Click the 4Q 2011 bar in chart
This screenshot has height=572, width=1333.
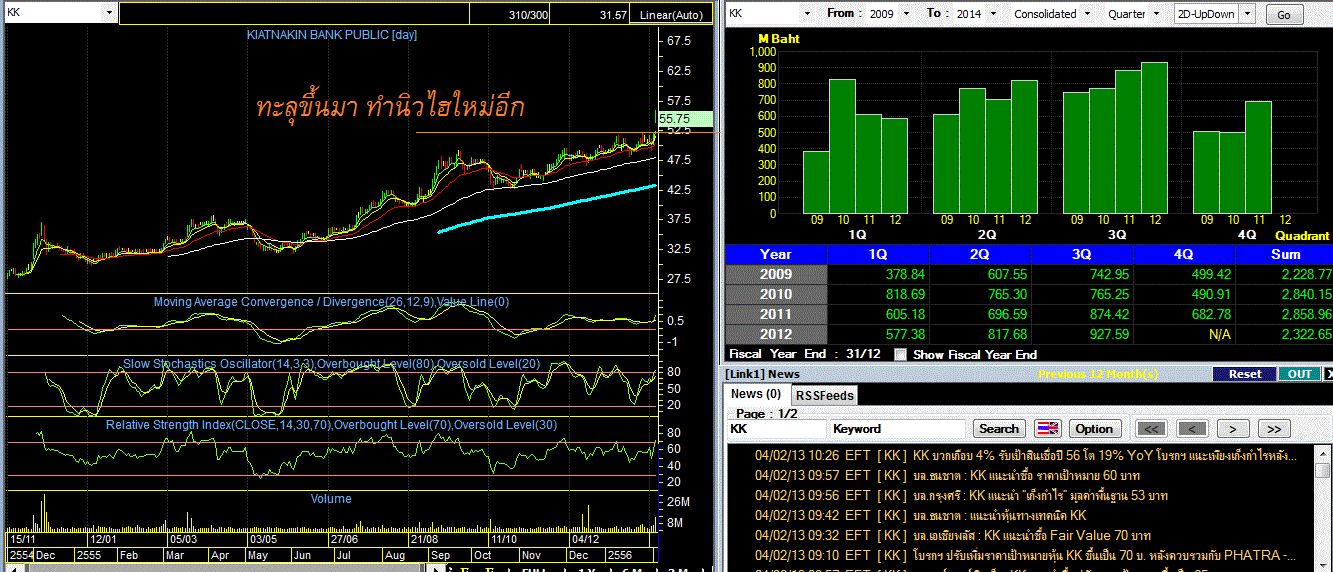1258,157
